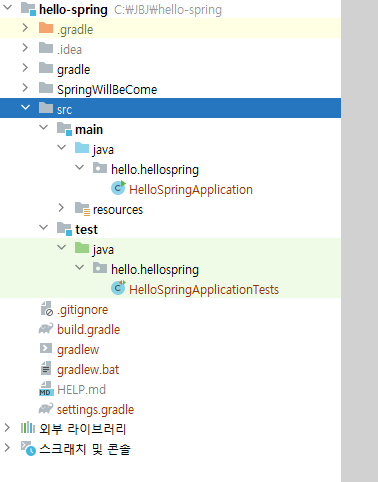The height and width of the screenshot is (482, 378).
Task: Select the .gradle folder name
Action: click(75, 30)
